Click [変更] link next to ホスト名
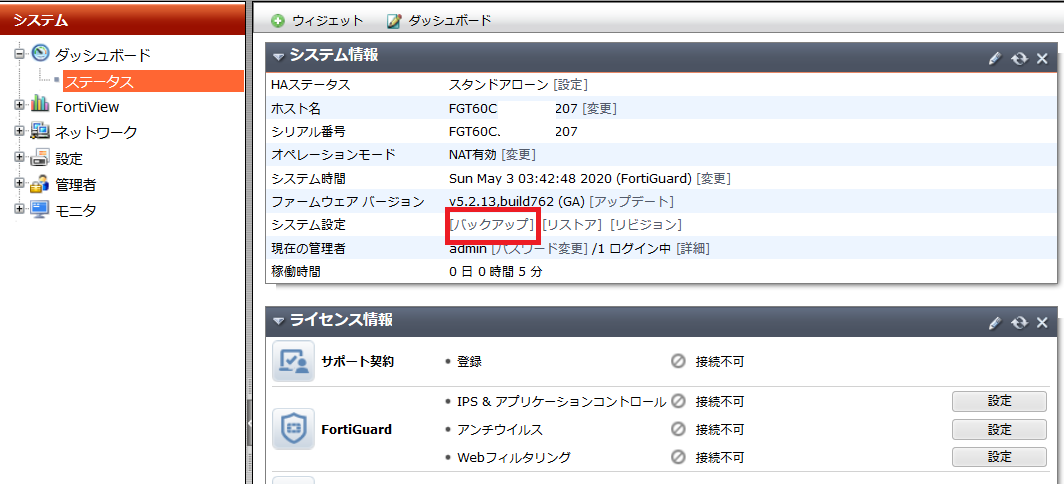The height and width of the screenshot is (484, 1064). [x=599, y=109]
